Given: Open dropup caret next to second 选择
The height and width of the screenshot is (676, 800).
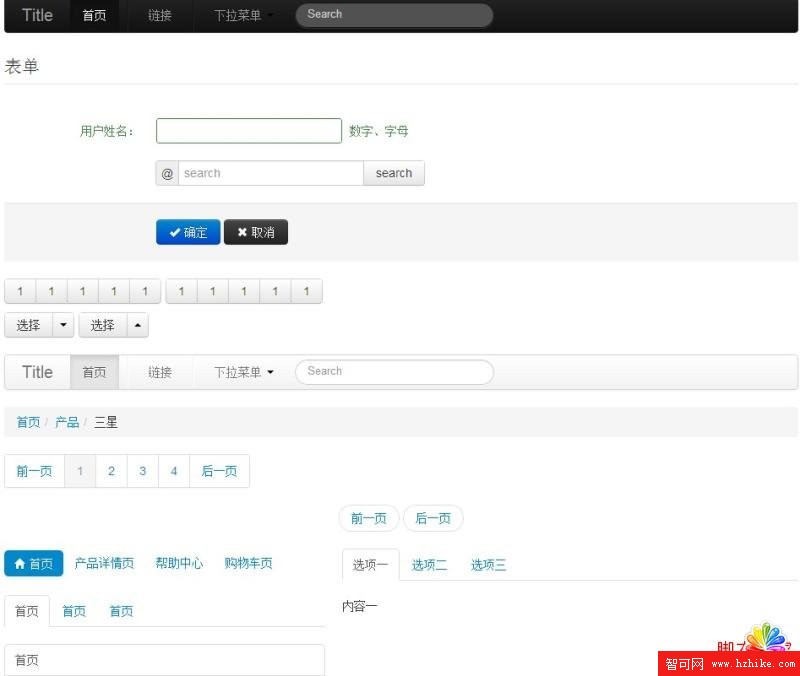Looking at the screenshot, I should click(137, 325).
